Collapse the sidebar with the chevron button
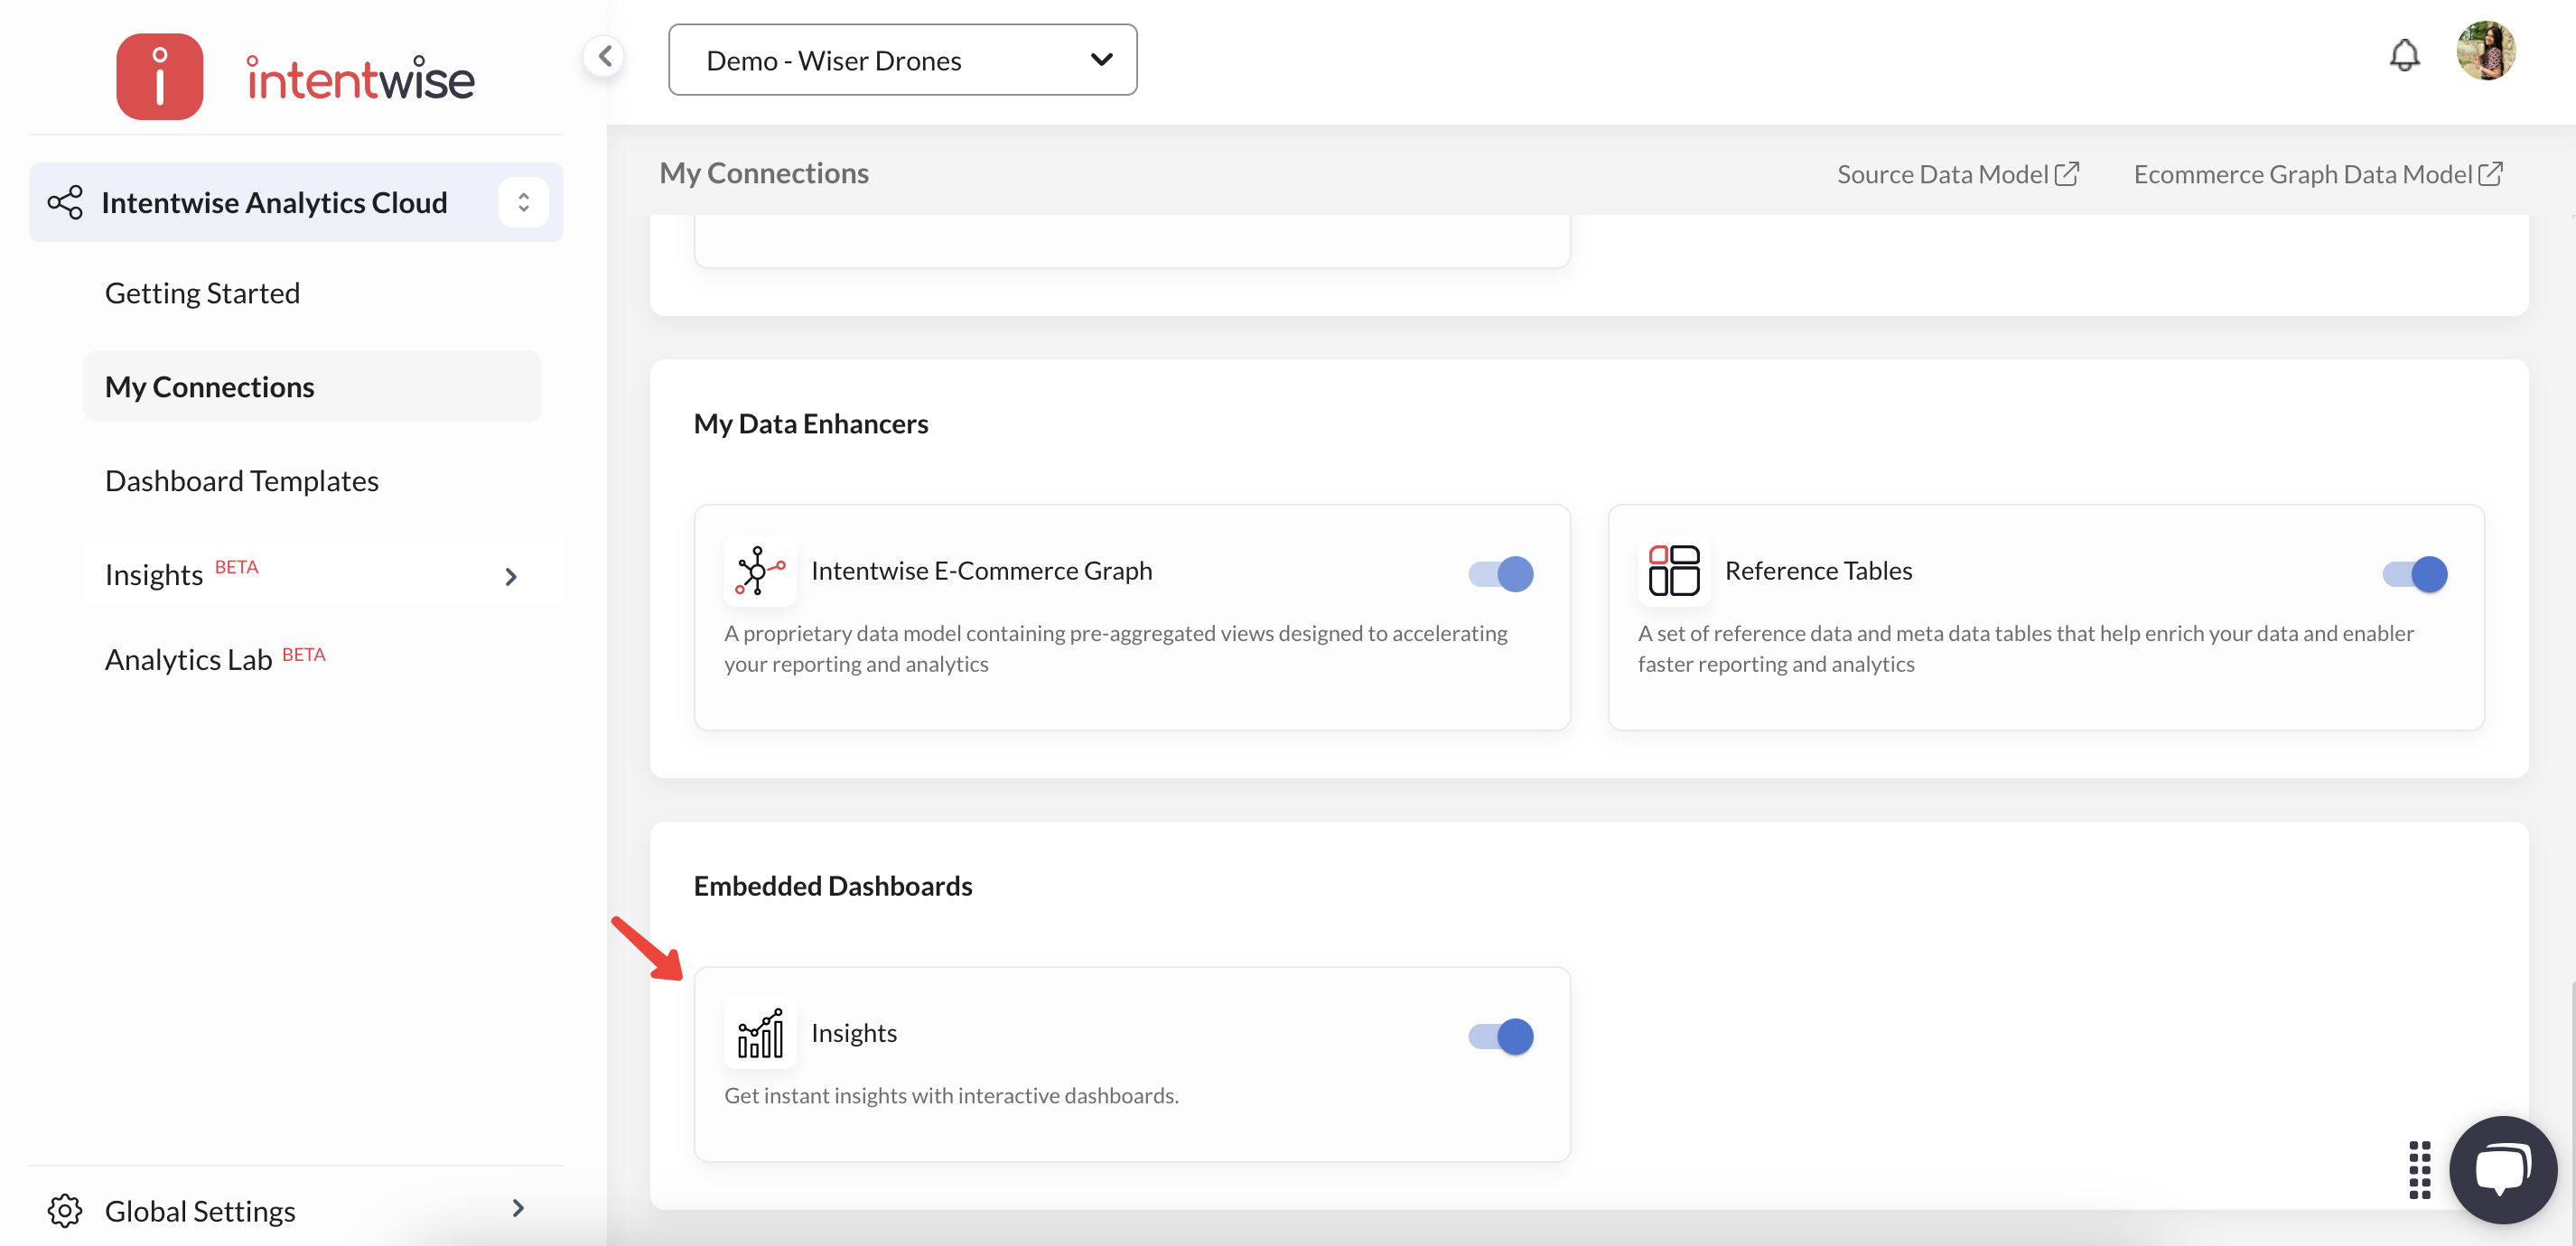The height and width of the screenshot is (1246, 2576). point(604,56)
